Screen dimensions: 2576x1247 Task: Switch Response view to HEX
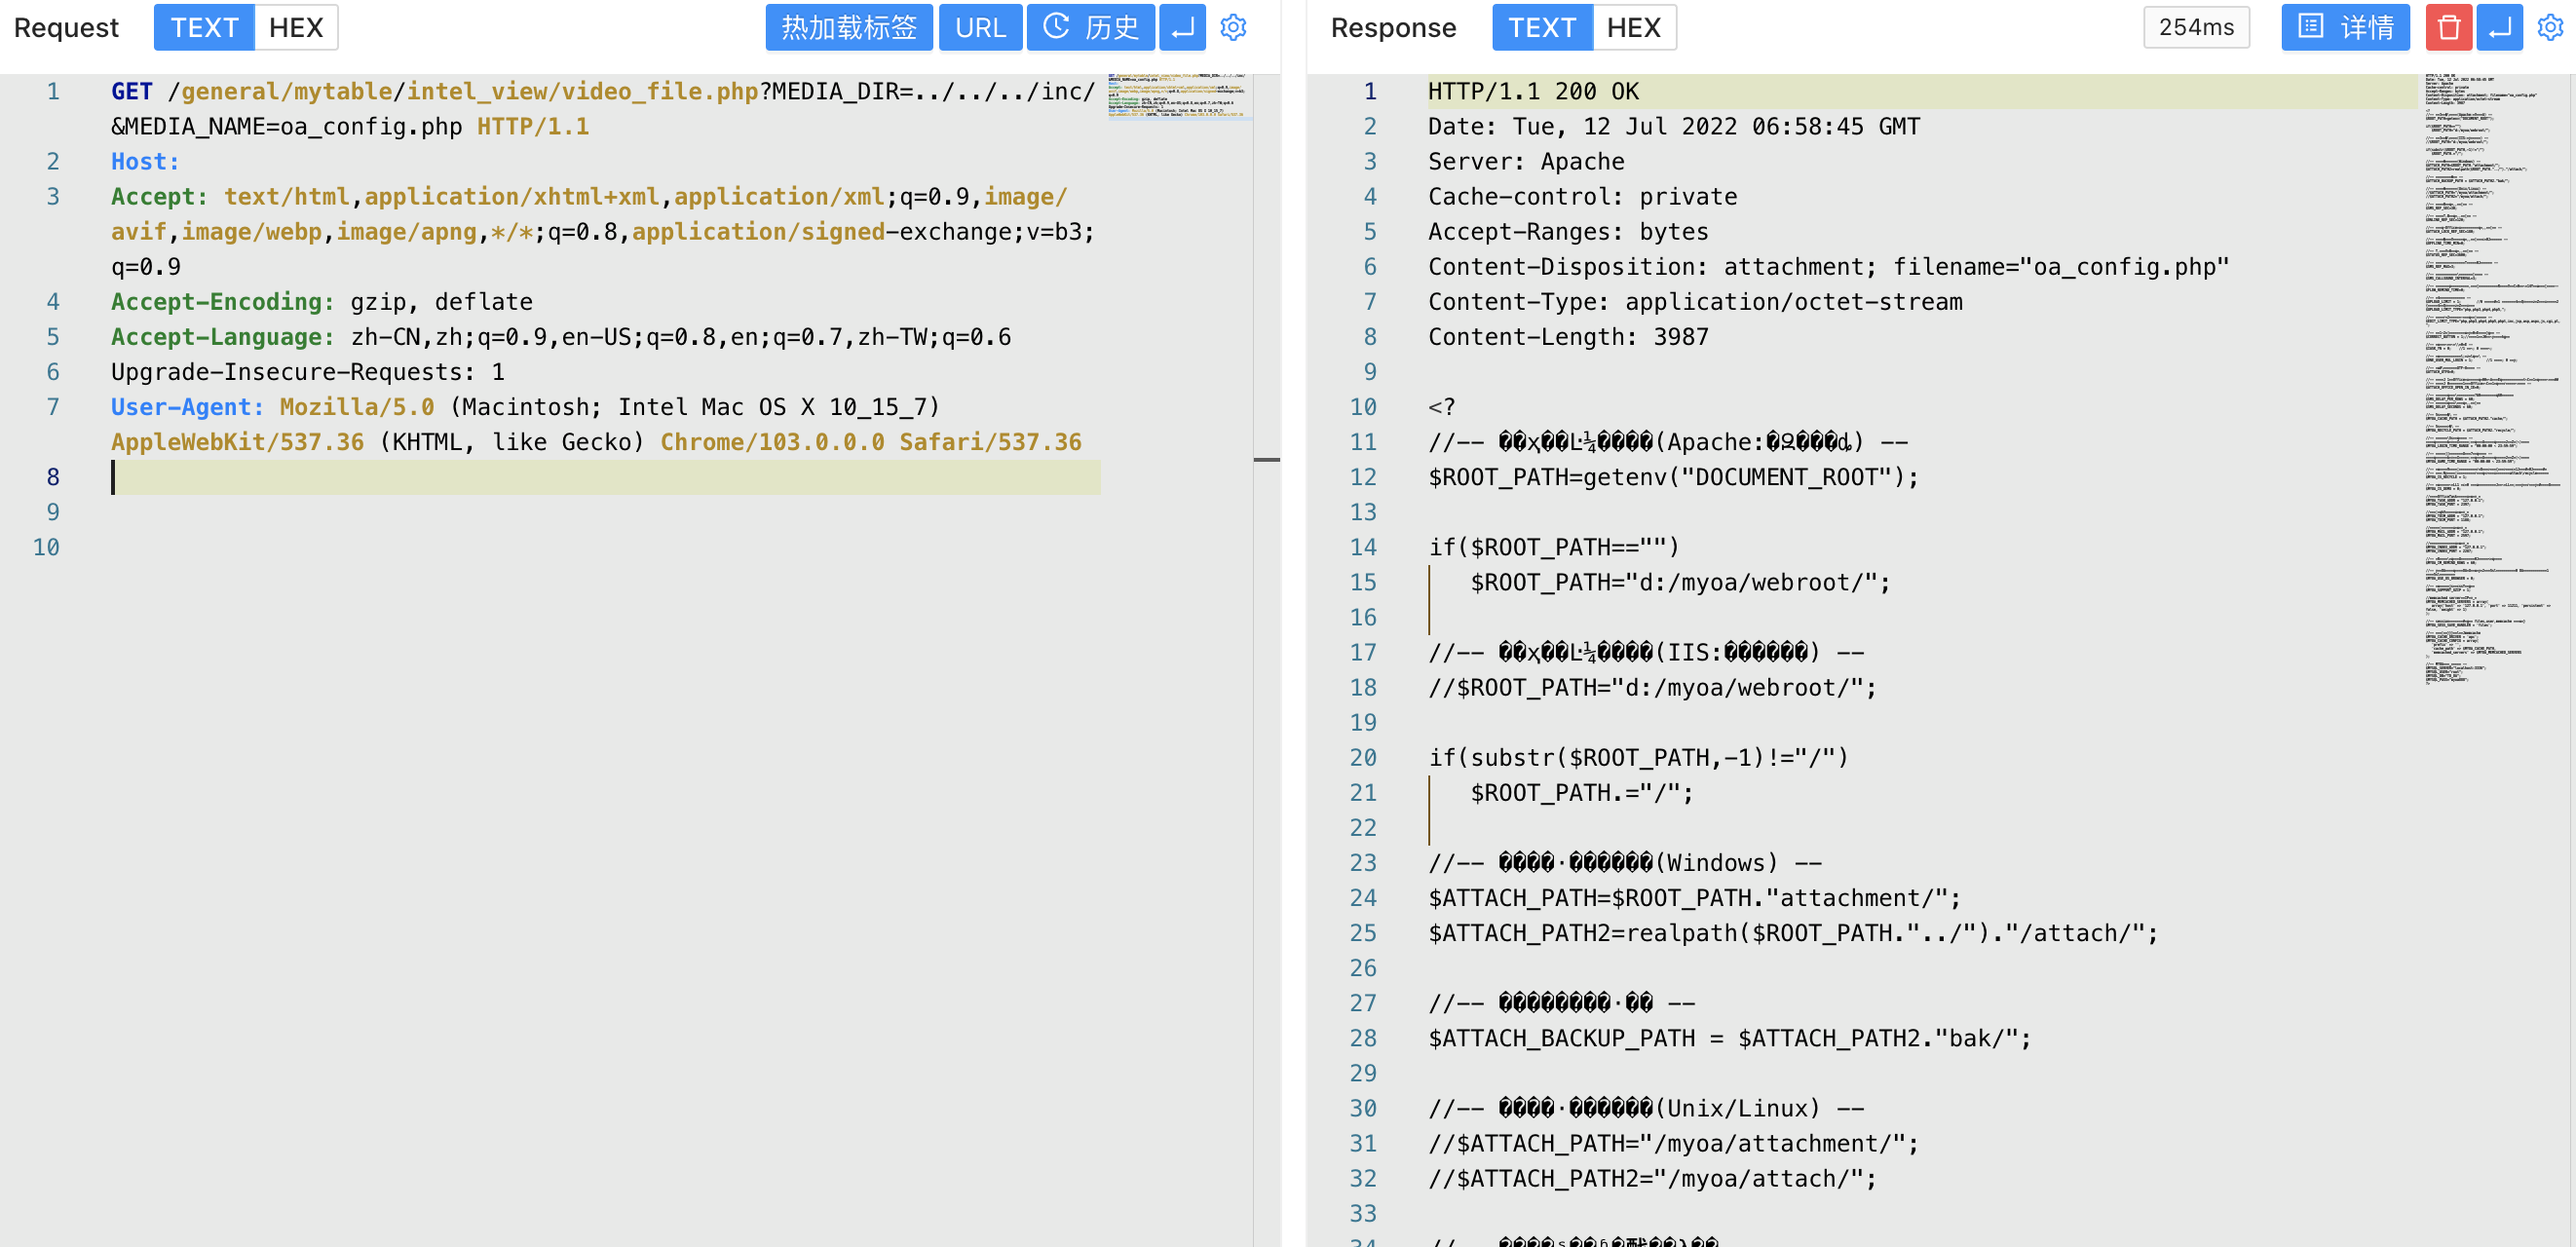click(x=1633, y=27)
